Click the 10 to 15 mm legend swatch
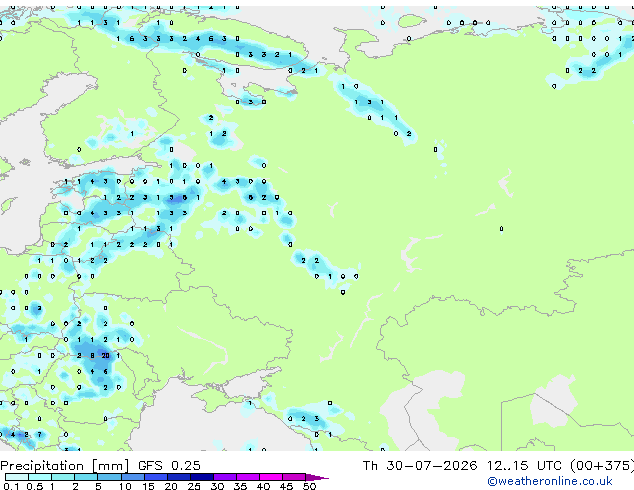This screenshot has height=490, width=634. 132,477
